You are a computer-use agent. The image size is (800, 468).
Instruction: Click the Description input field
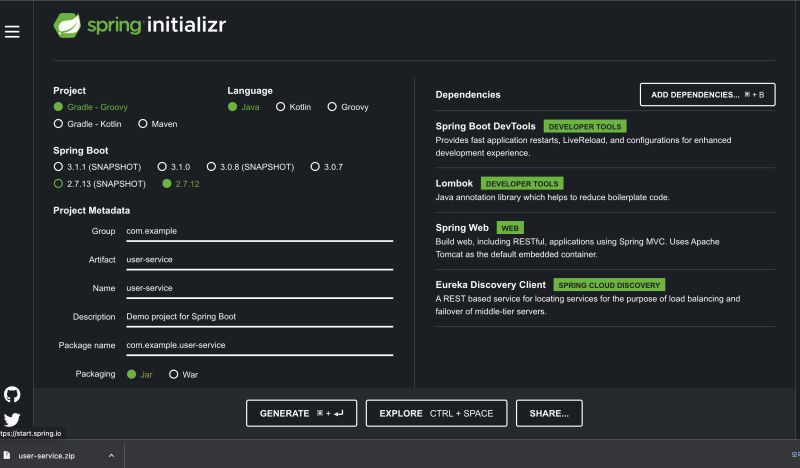click(260, 317)
